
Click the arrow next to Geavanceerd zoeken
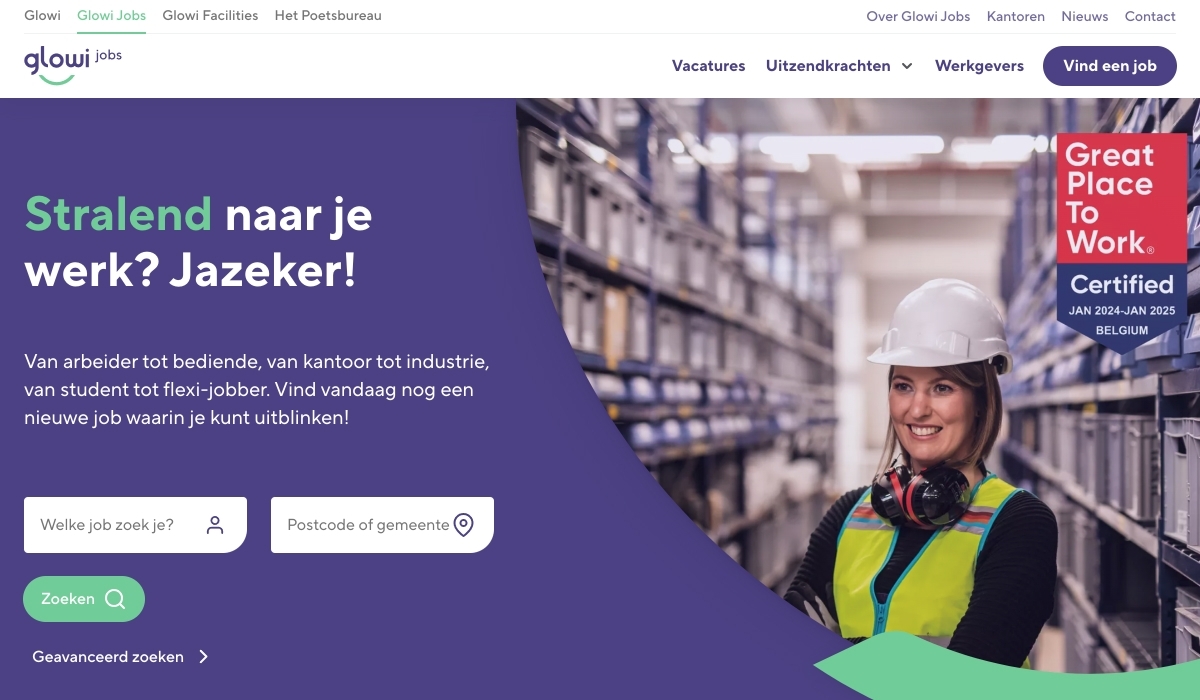(203, 657)
